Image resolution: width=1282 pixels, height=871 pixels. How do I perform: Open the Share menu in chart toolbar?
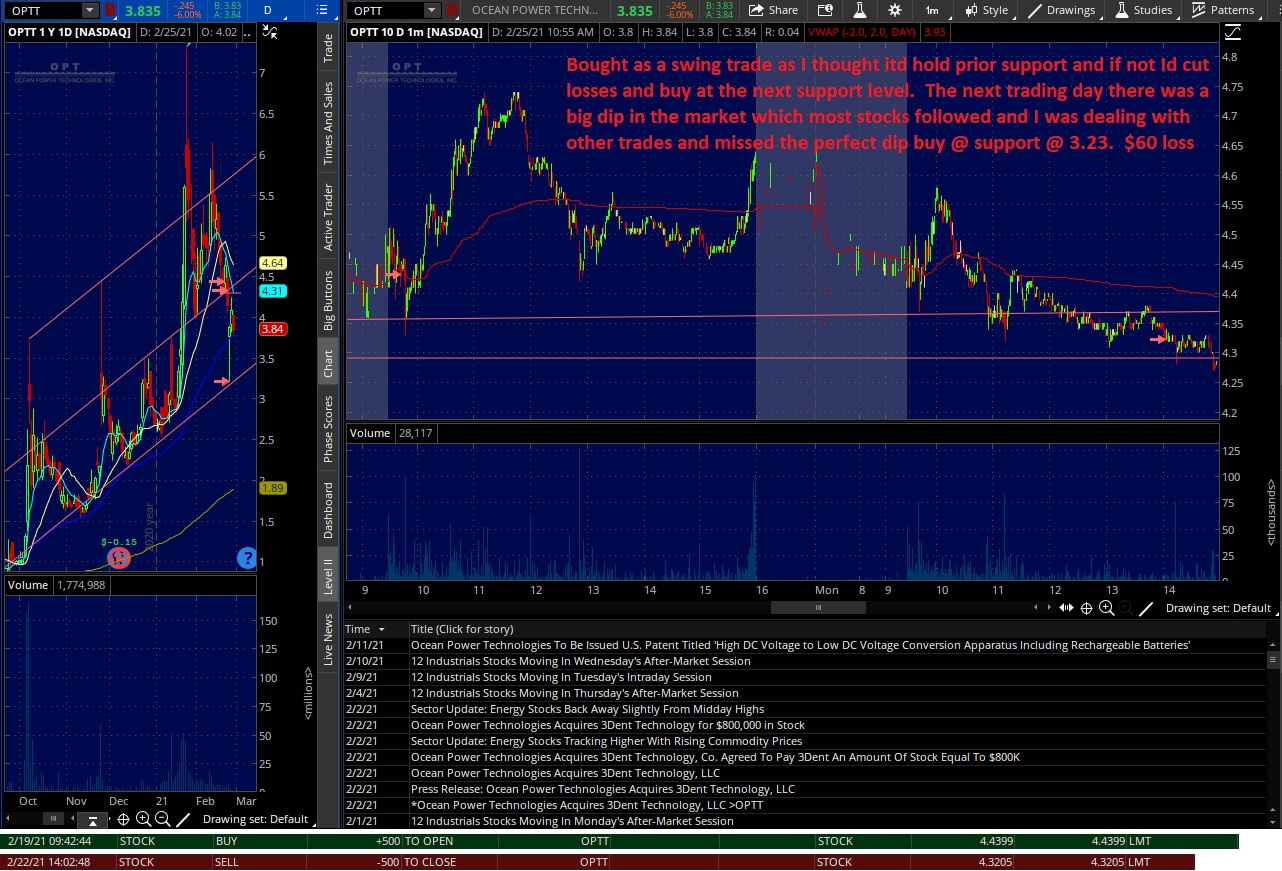click(x=773, y=10)
